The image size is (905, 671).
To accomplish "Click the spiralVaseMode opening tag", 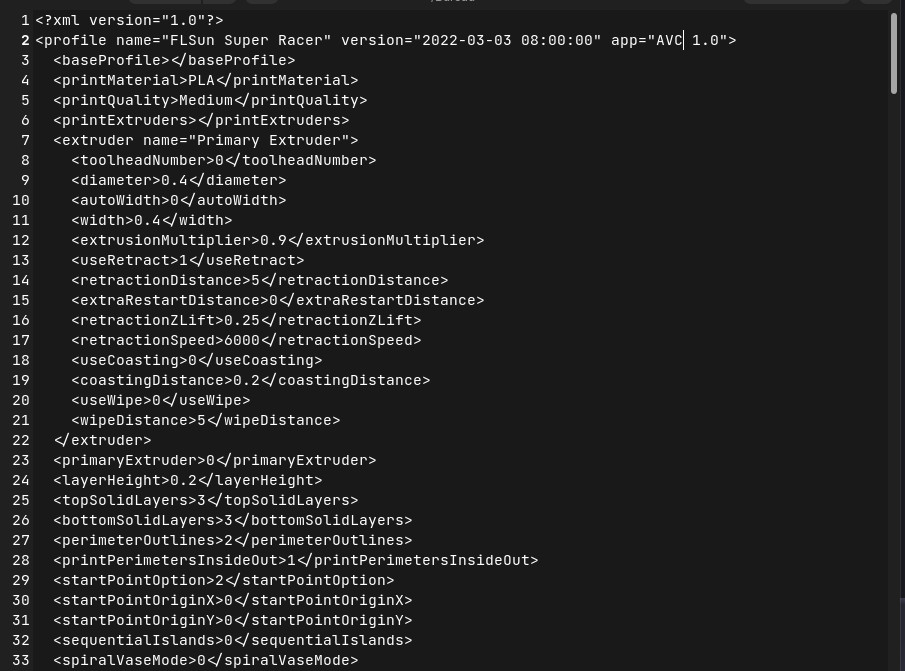I will (x=124, y=660).
